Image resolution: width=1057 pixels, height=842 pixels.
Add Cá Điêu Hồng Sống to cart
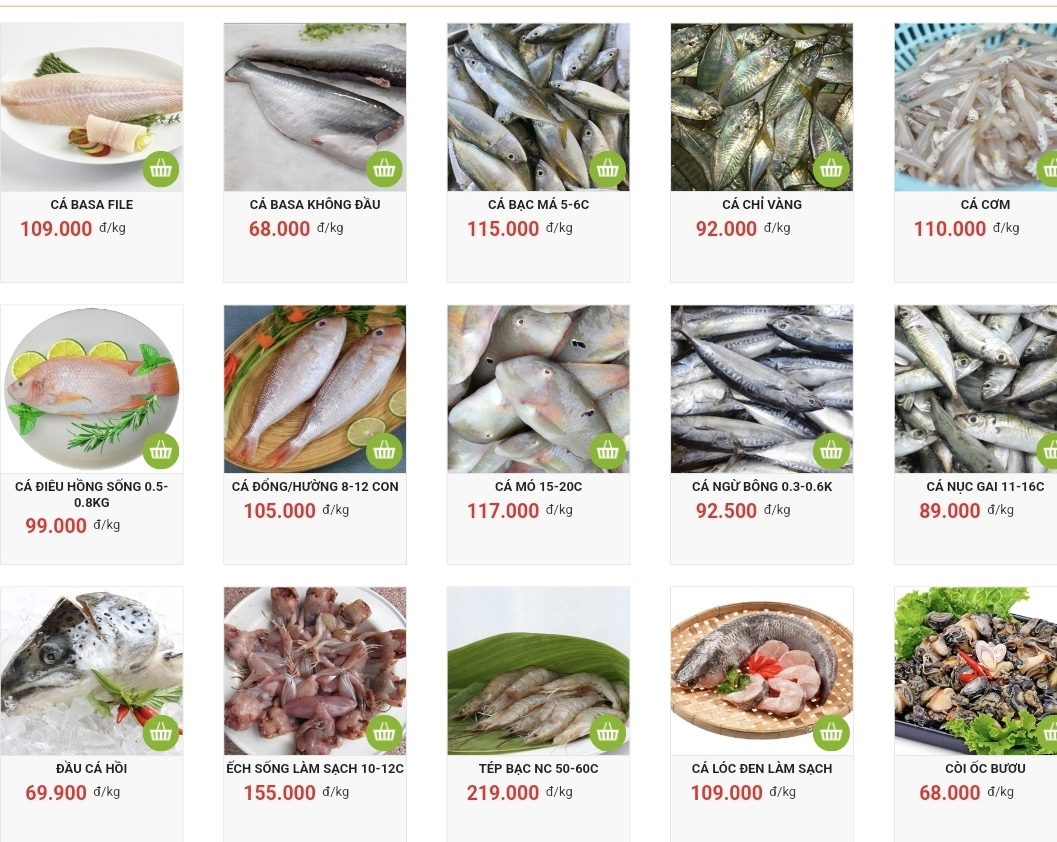click(x=160, y=450)
